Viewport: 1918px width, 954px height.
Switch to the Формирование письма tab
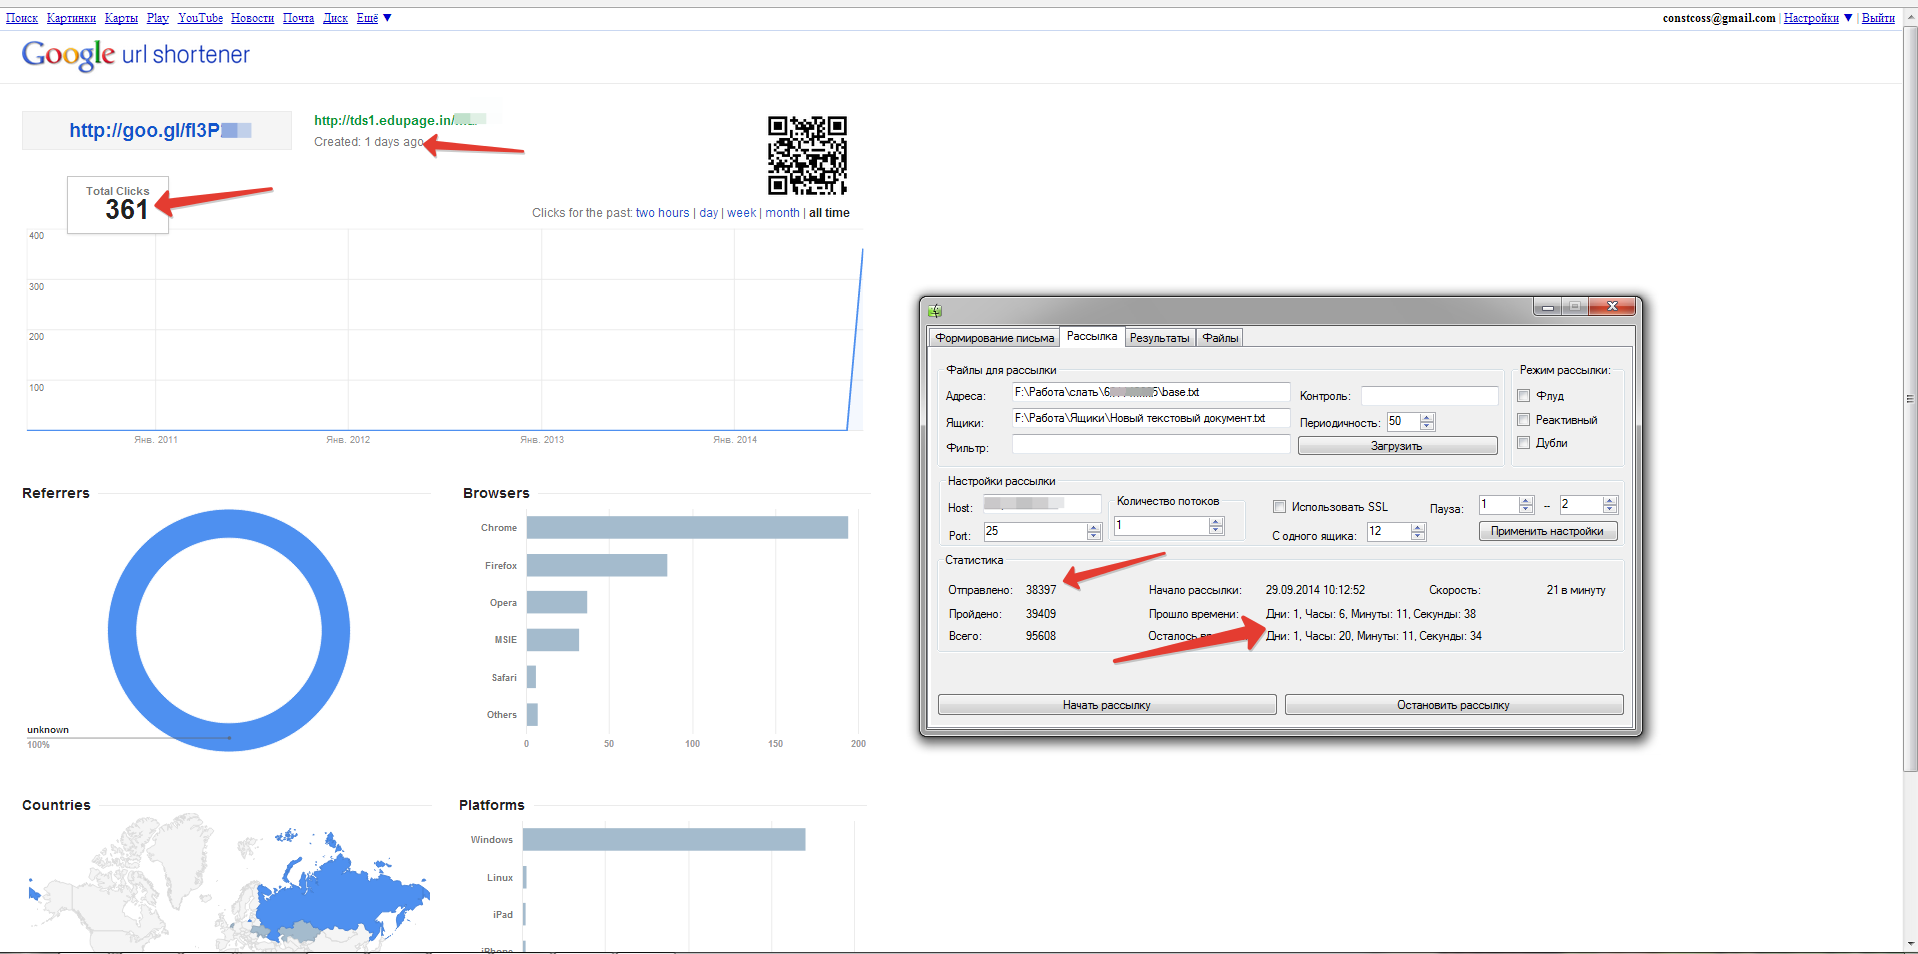pos(994,338)
